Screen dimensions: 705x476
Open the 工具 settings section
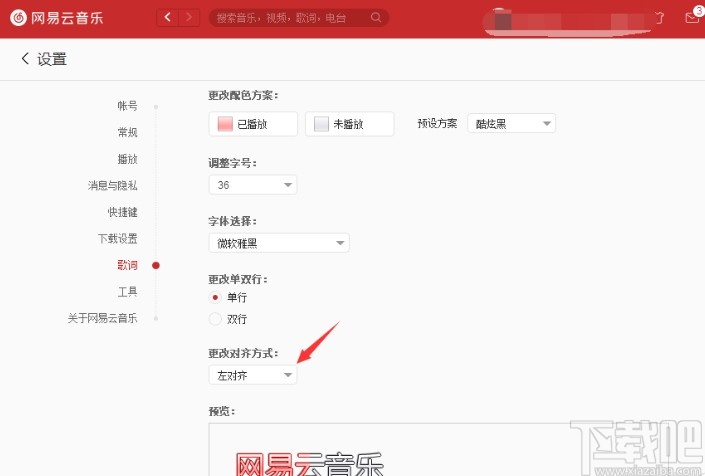click(x=127, y=291)
